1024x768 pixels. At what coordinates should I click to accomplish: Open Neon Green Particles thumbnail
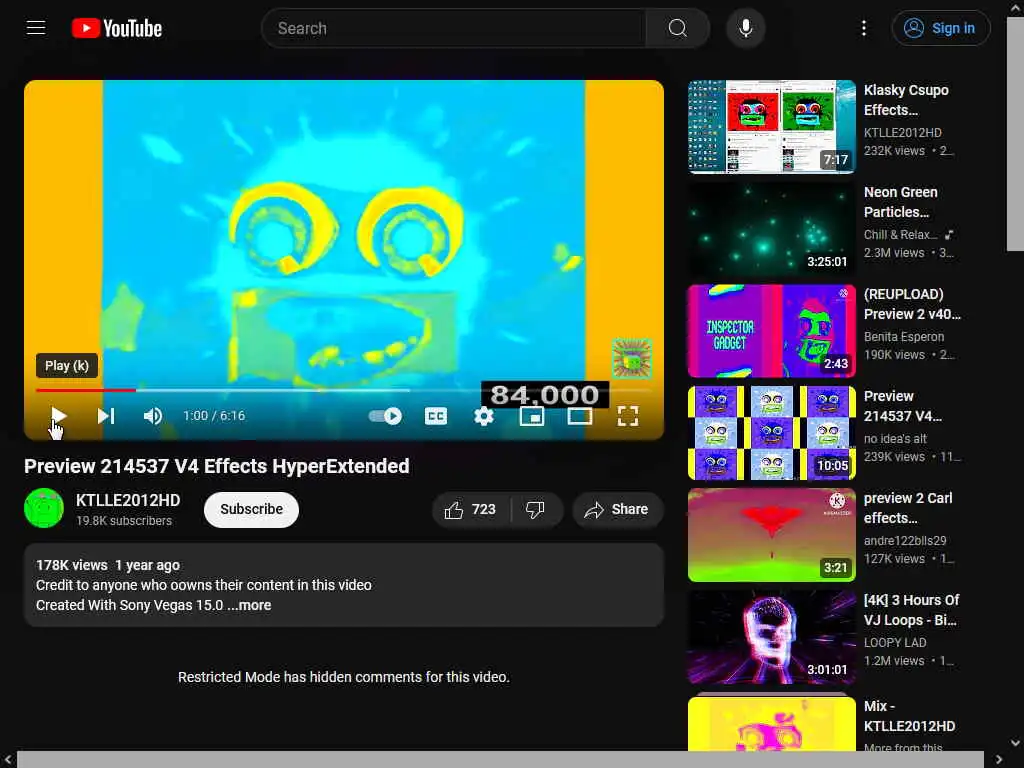(x=771, y=229)
